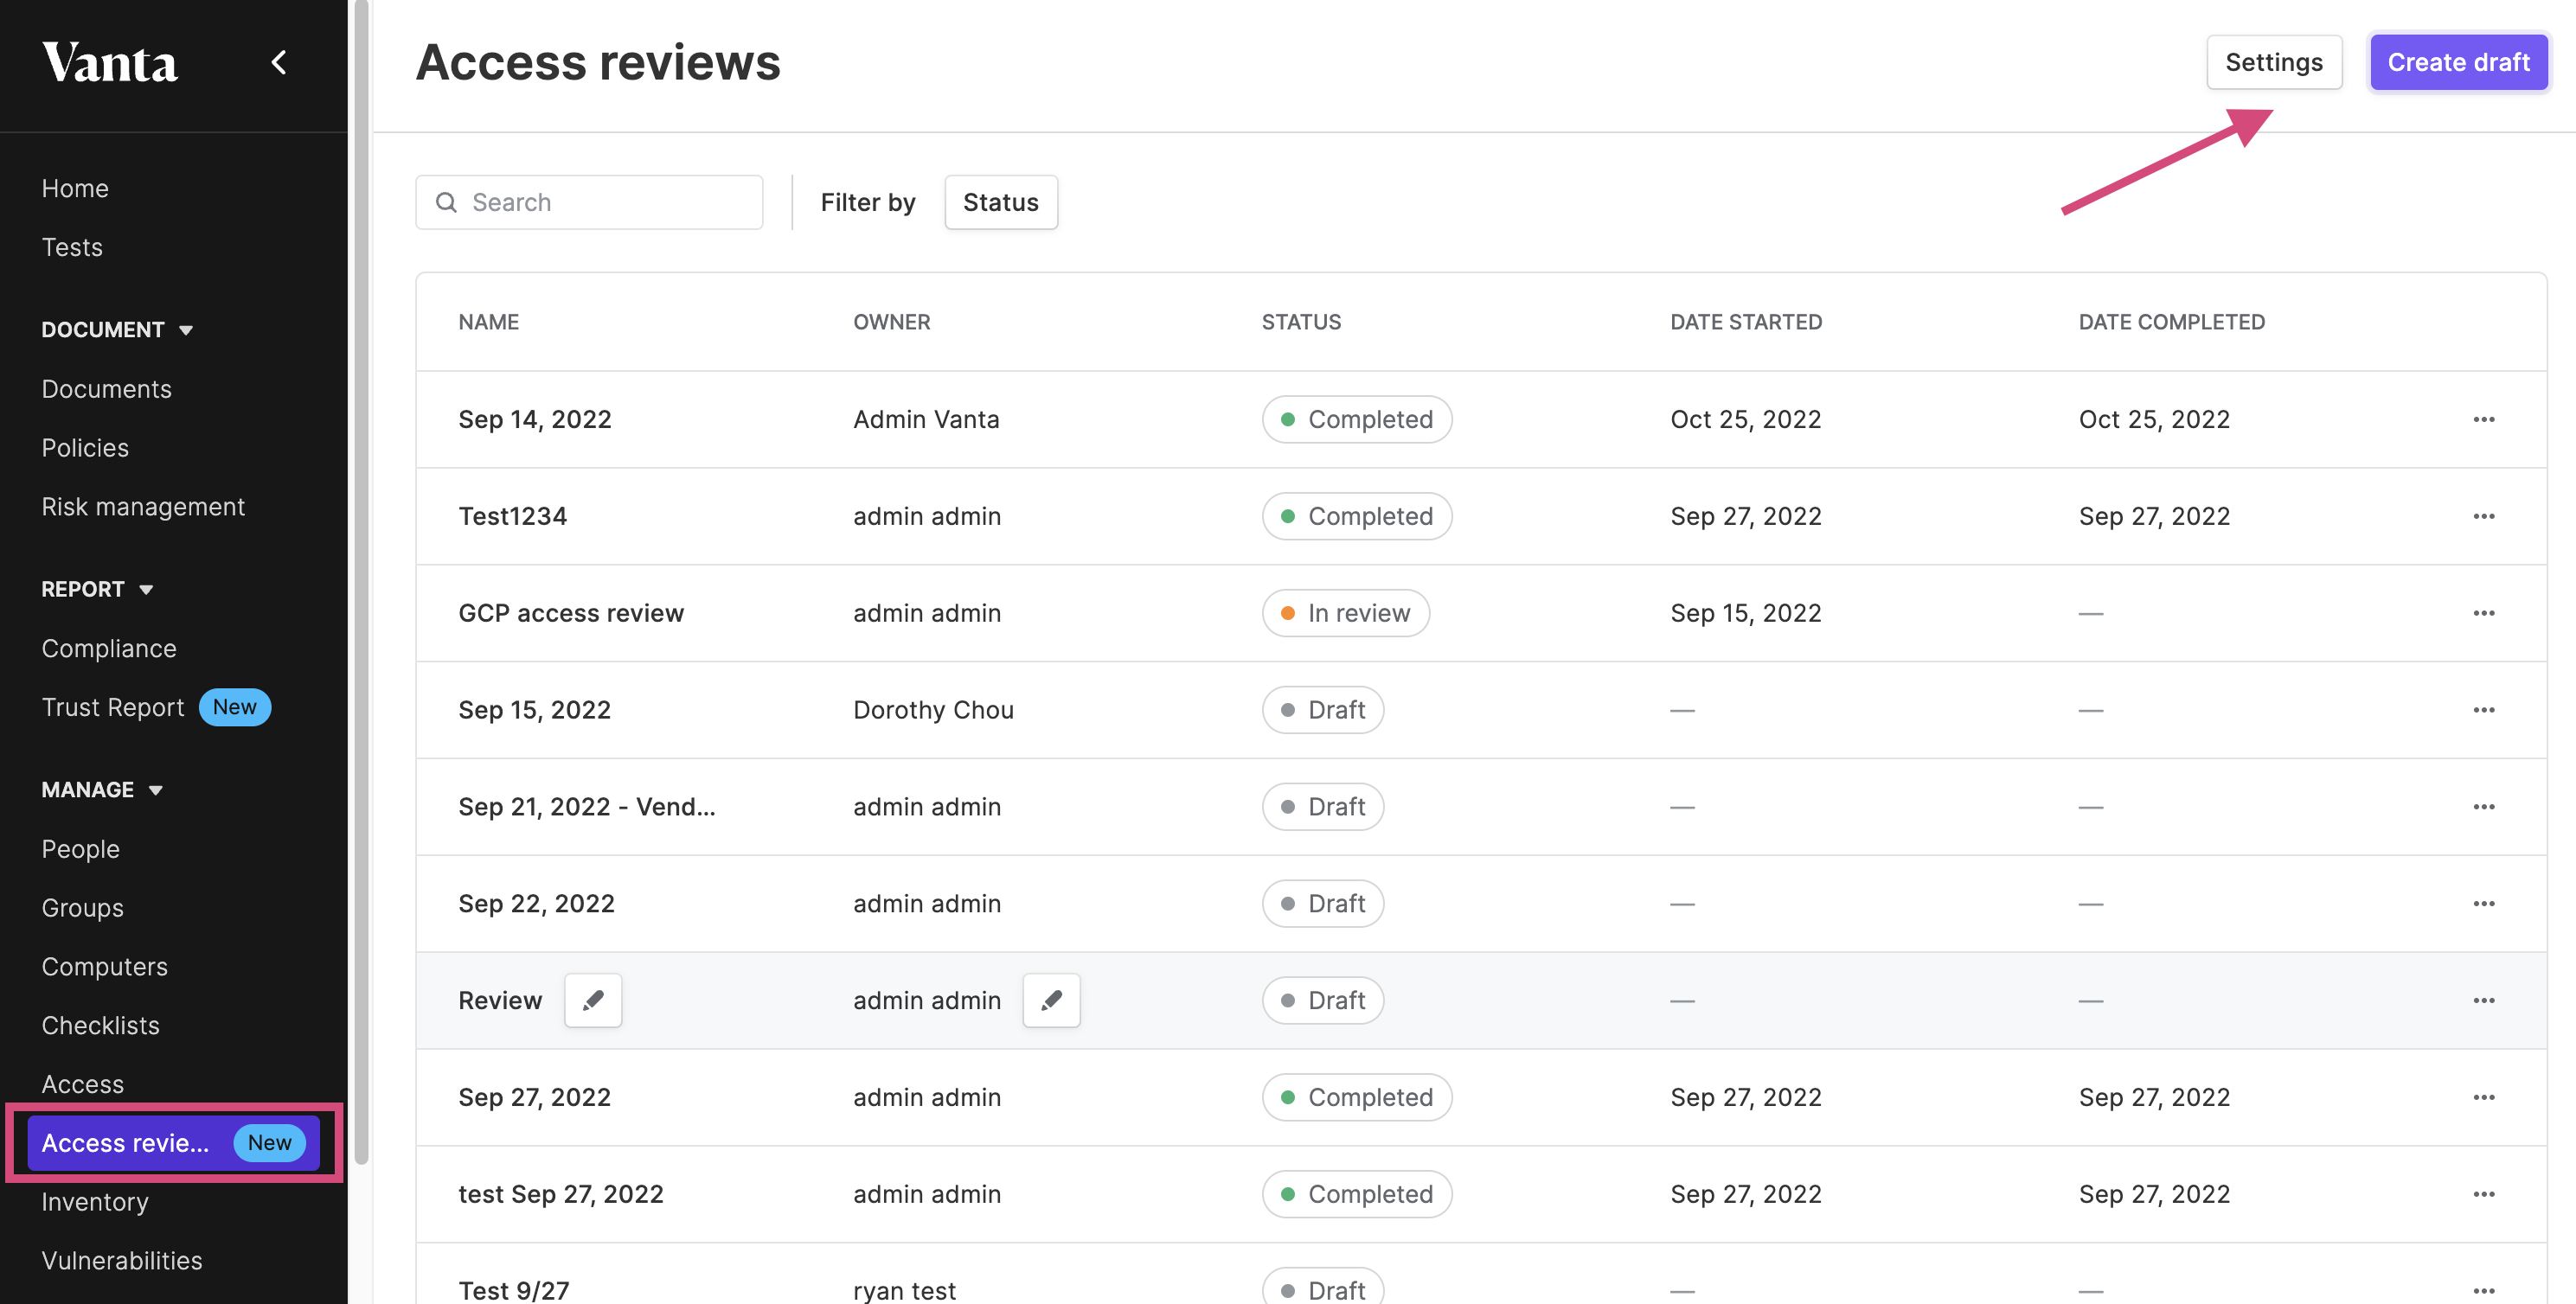Open Risk management in the sidebar
This screenshot has width=2576, height=1304.
tap(143, 507)
